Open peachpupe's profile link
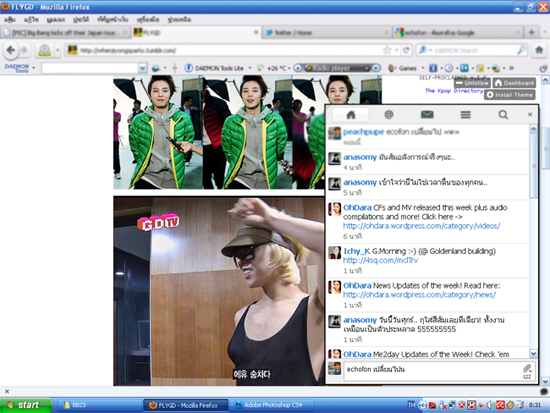 tap(363, 132)
